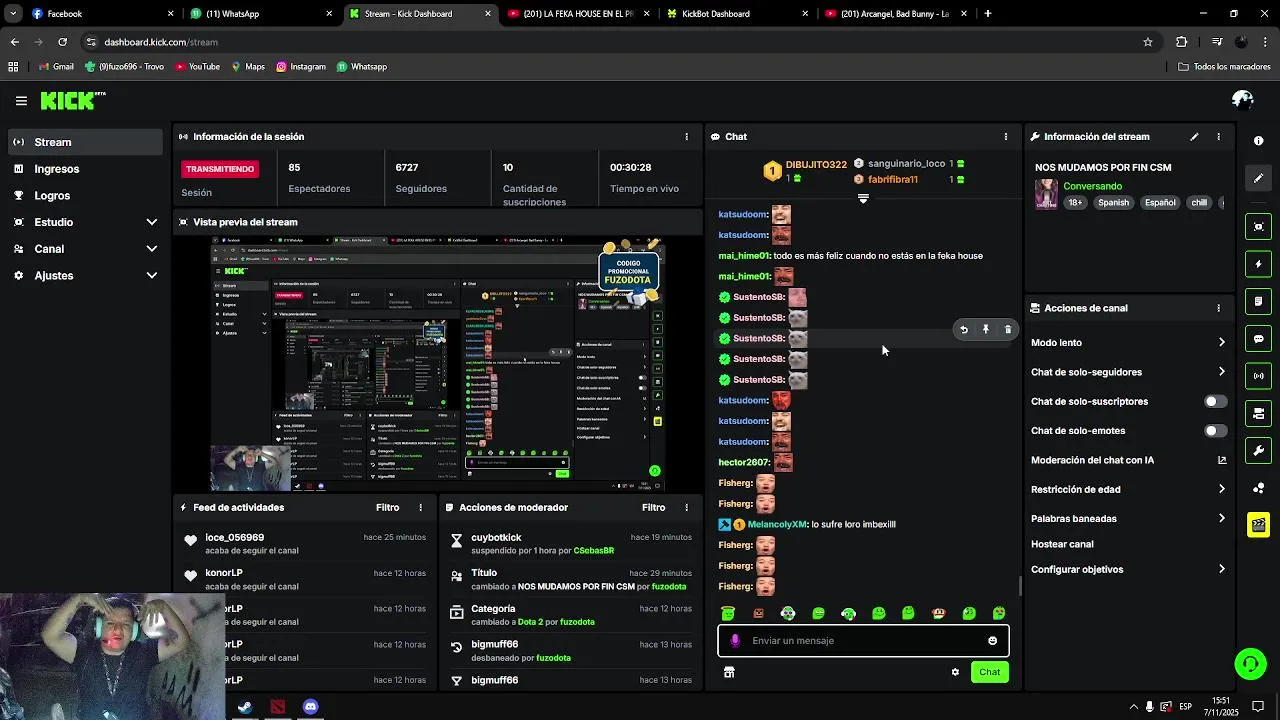The width and height of the screenshot is (1280, 720).
Task: Click the chat panel scrollbar
Action: 1020,586
